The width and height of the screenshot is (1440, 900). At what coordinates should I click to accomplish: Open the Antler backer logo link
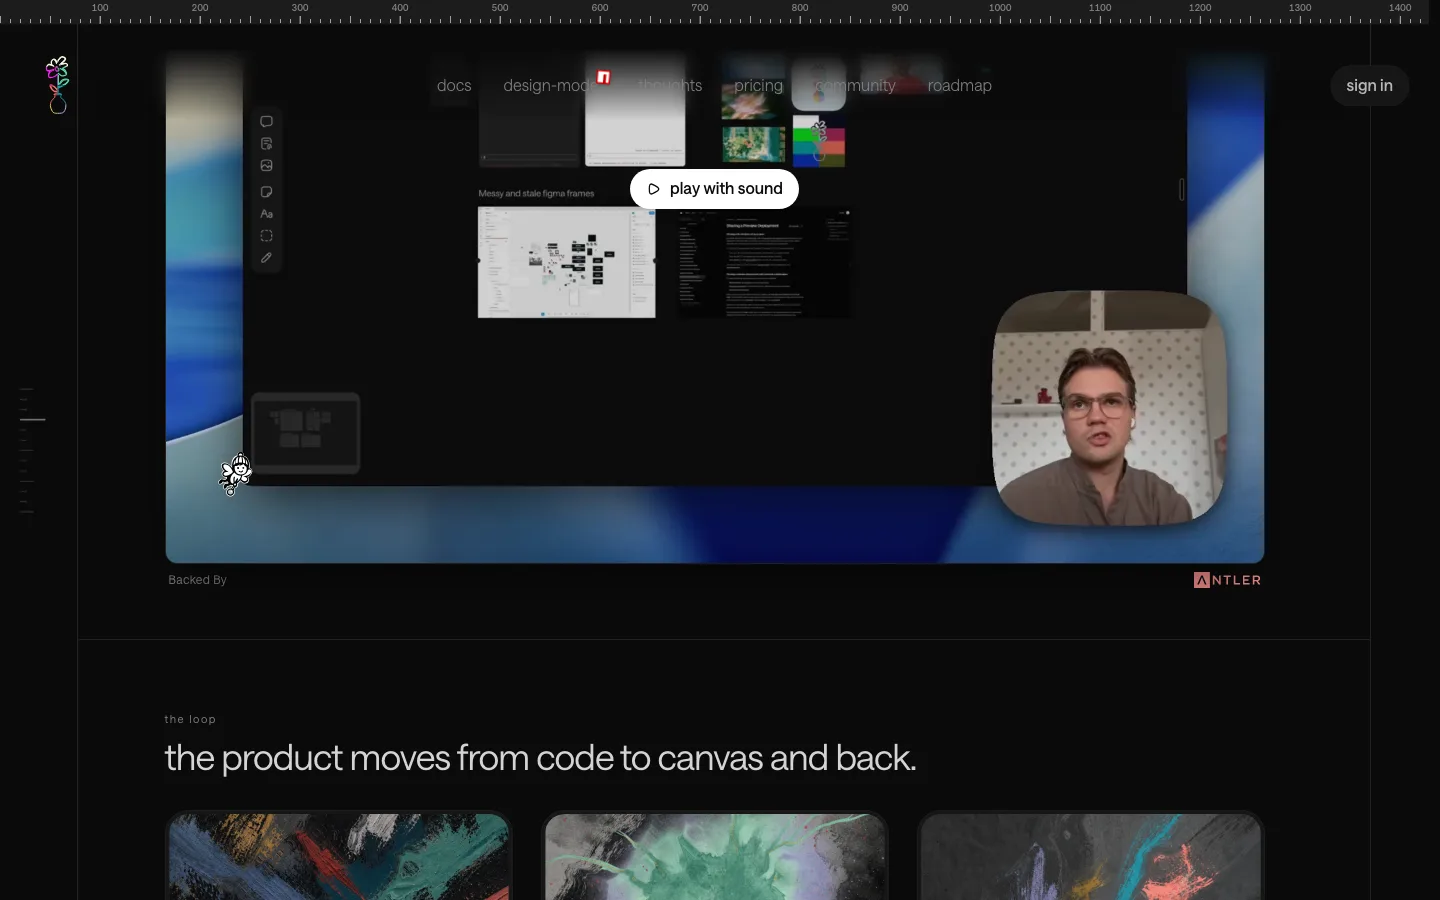(x=1227, y=580)
